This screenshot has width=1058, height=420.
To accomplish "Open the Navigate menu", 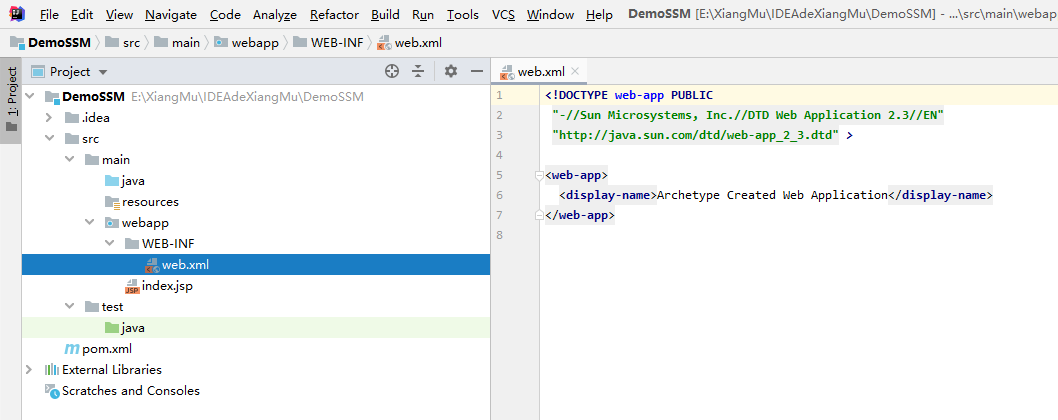I will pyautogui.click(x=171, y=14).
